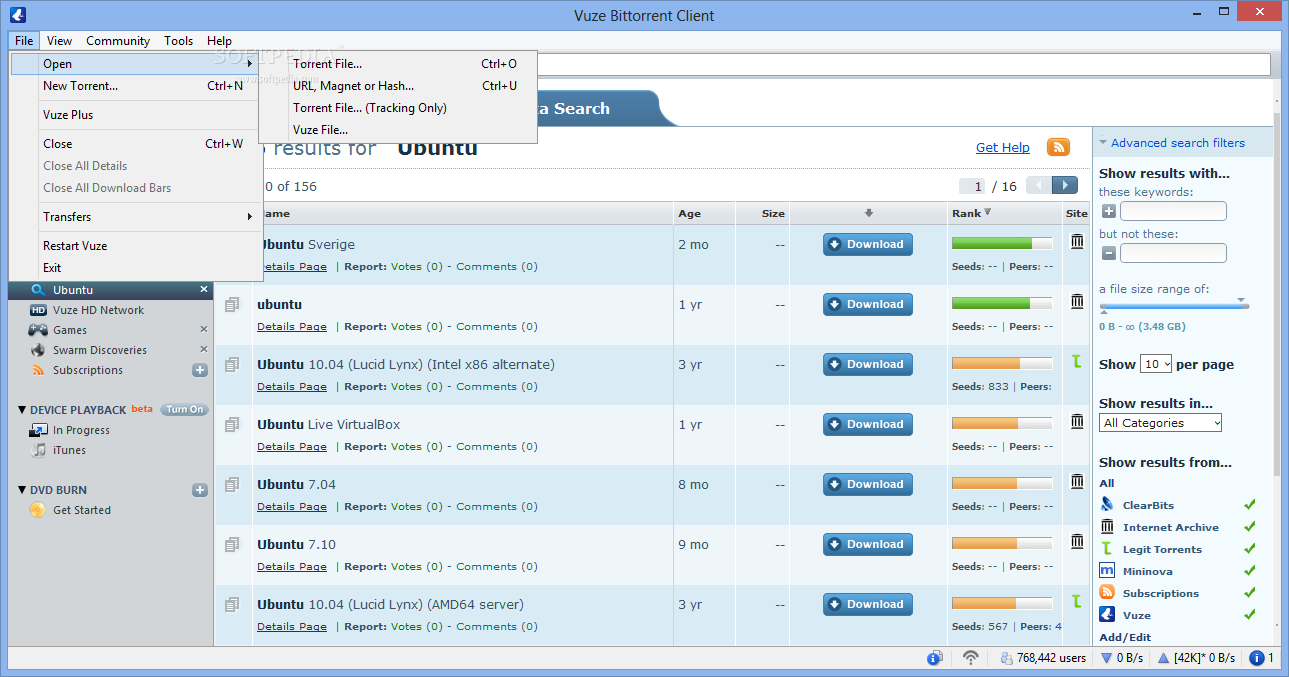Open the All Categories dropdown

pos(1160,423)
